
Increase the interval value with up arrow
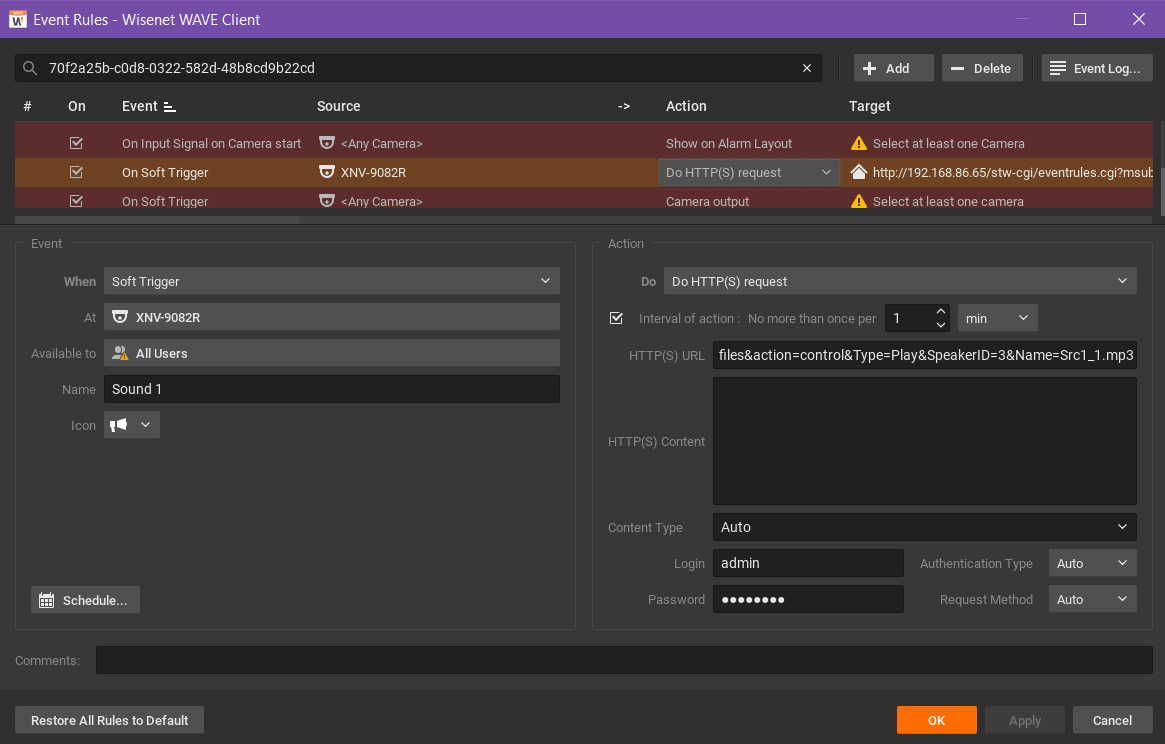coord(941,311)
